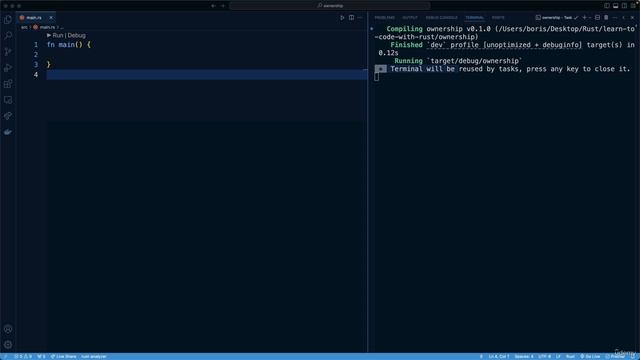This screenshot has height=360, width=640.
Task: Start Live Share from status bar
Action: coord(63,357)
